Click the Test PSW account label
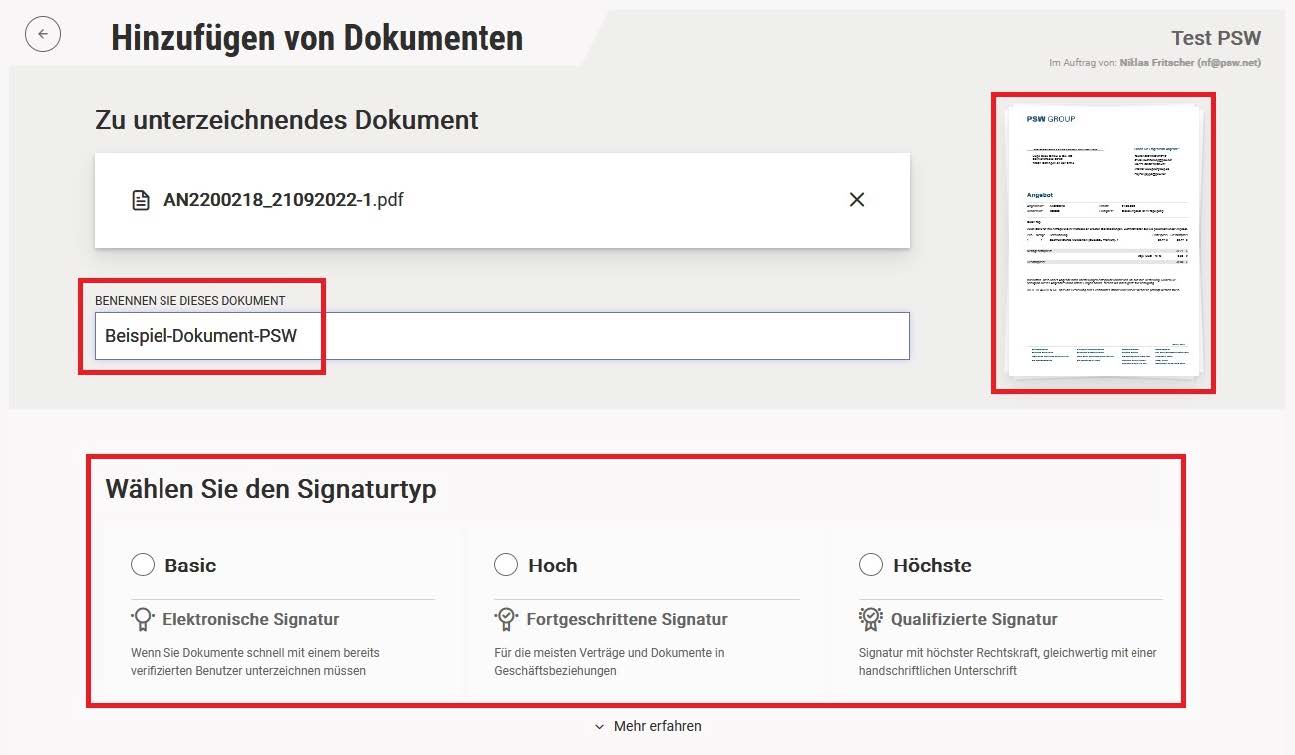The height and width of the screenshot is (755, 1295). click(1216, 37)
